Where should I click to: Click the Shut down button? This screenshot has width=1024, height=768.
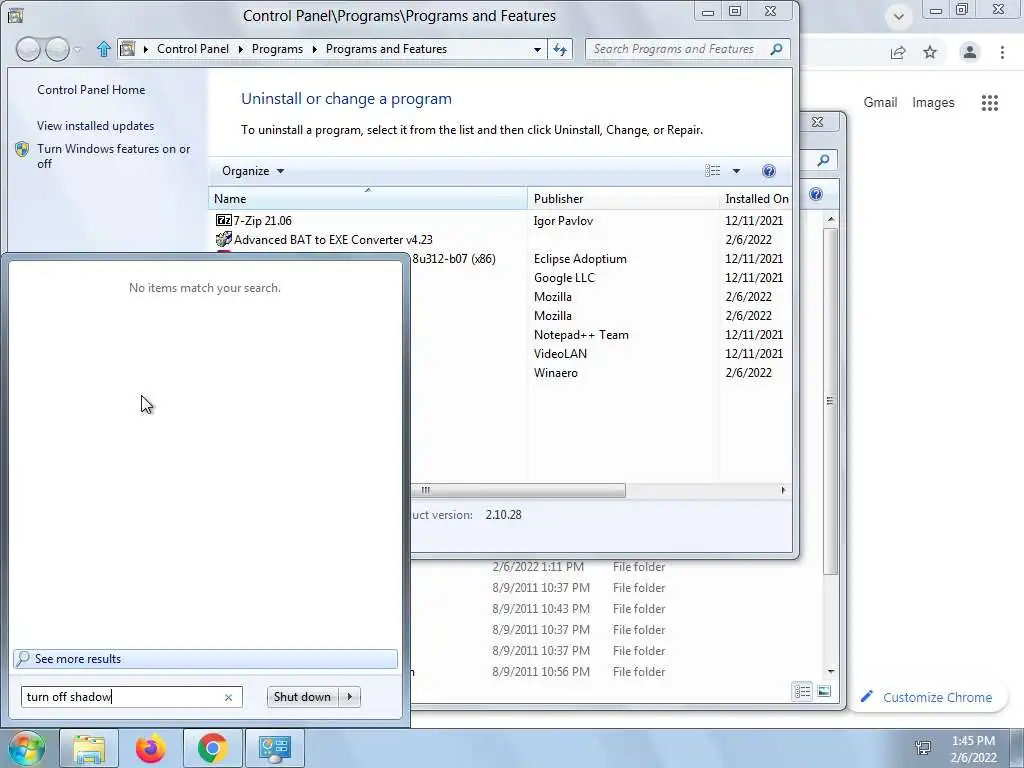302,697
